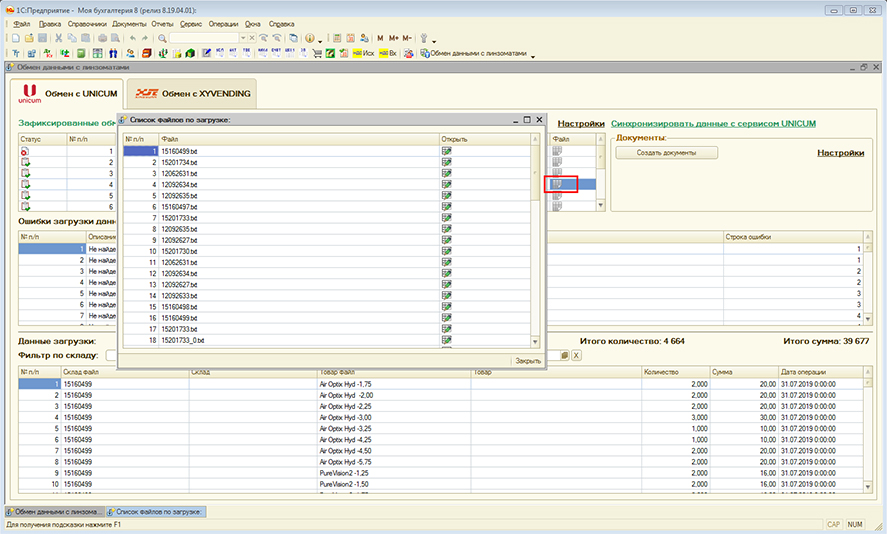Open file icon for 12092634.txt row

[x=447, y=185]
